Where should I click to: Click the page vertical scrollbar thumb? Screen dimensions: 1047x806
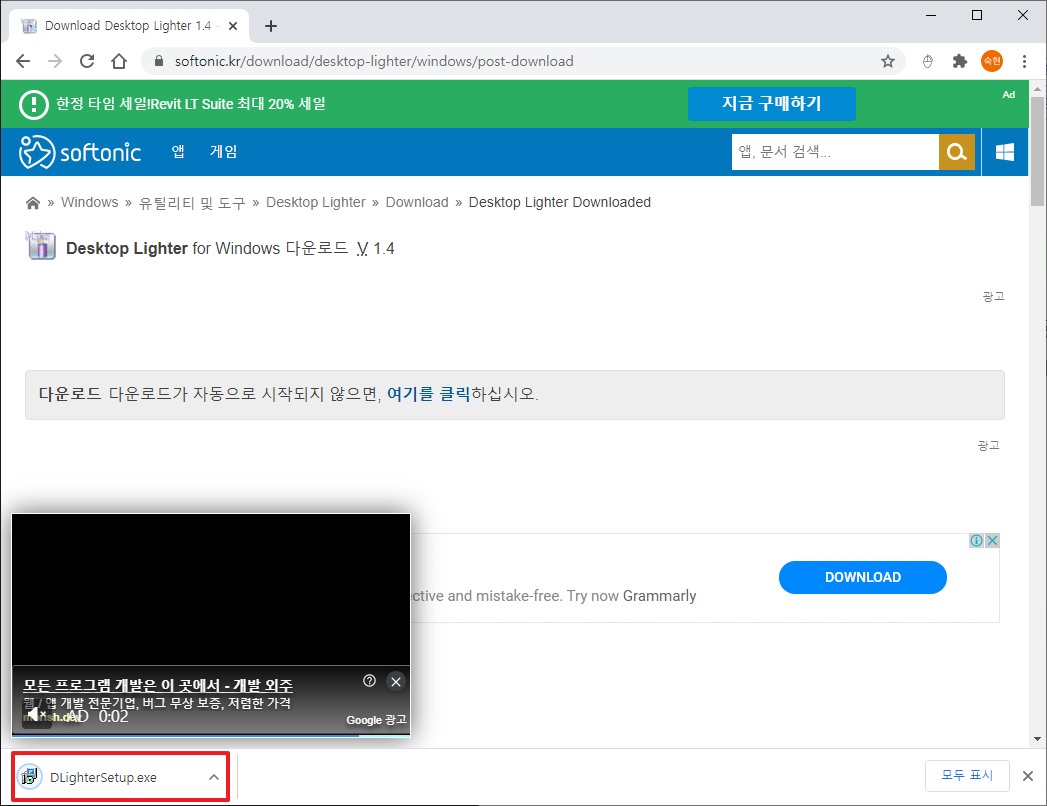1037,151
